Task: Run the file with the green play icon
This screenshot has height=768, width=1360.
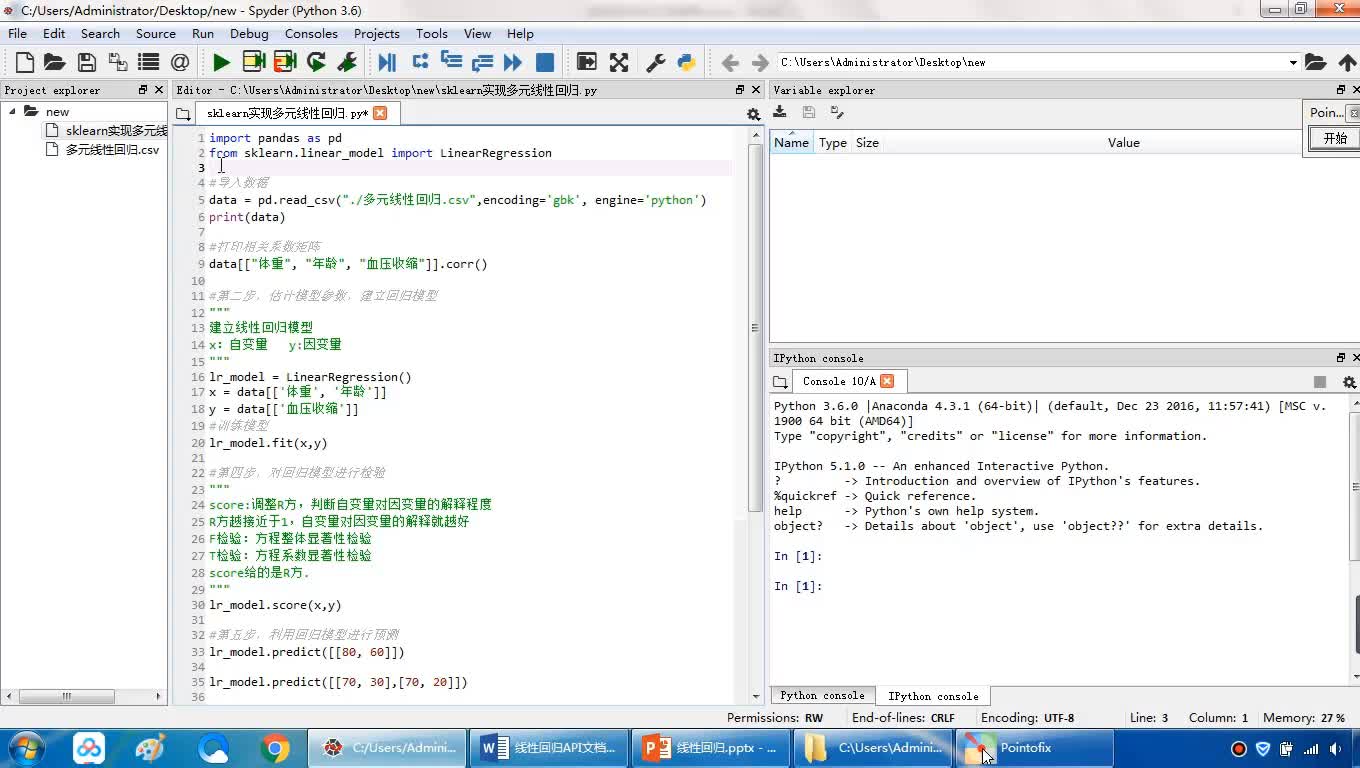Action: [221, 62]
